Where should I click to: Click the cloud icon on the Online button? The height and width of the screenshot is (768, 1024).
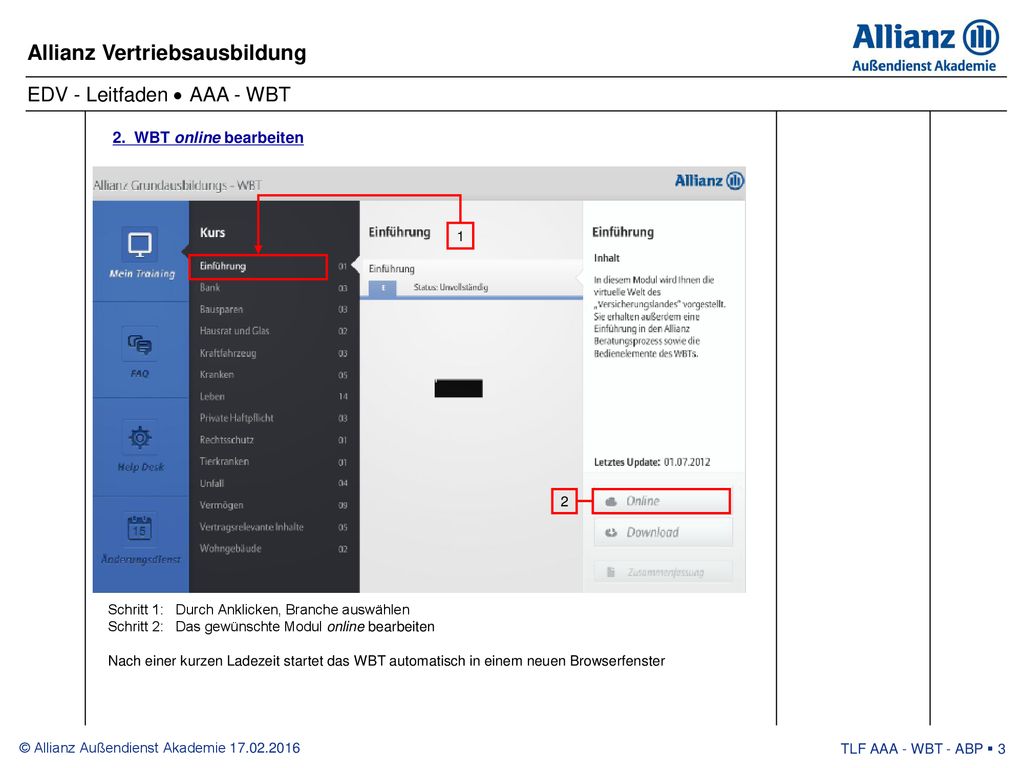click(611, 502)
